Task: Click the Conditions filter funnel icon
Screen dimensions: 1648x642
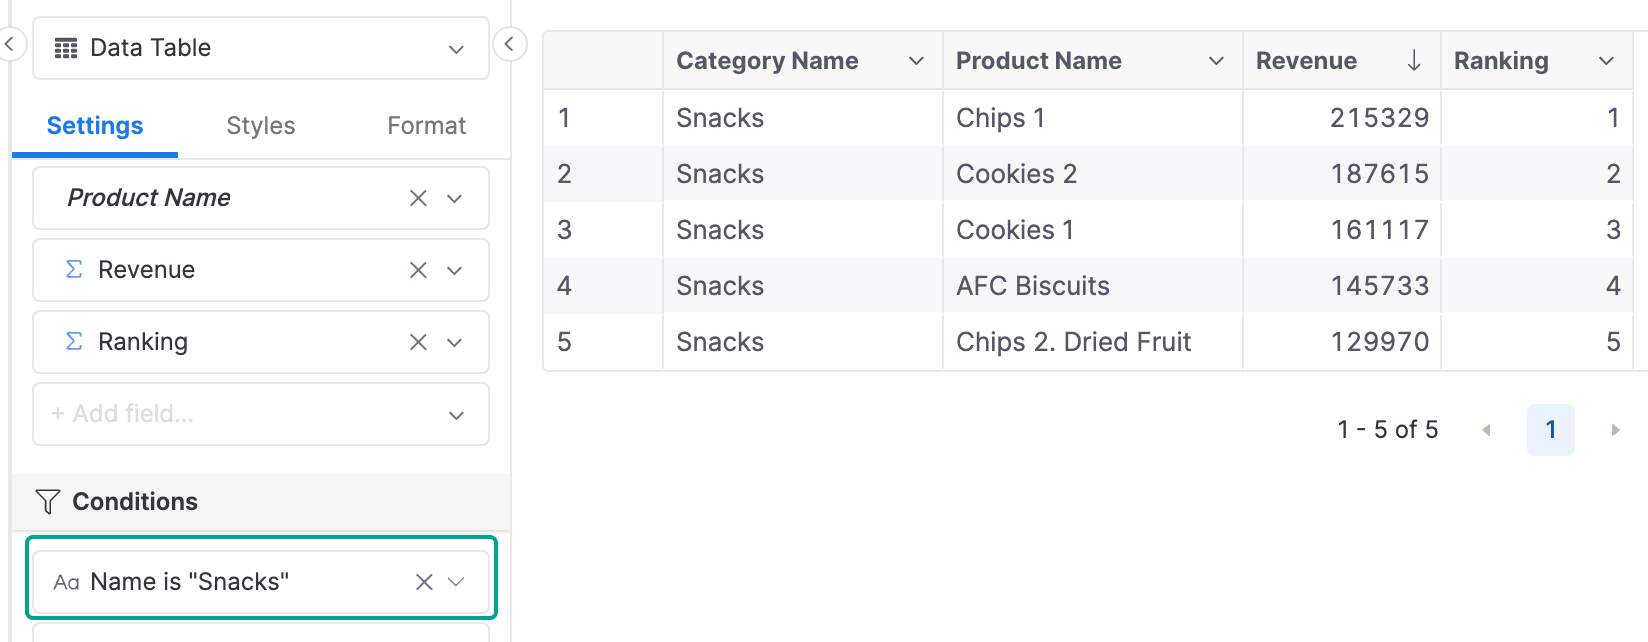Action: pyautogui.click(x=47, y=502)
